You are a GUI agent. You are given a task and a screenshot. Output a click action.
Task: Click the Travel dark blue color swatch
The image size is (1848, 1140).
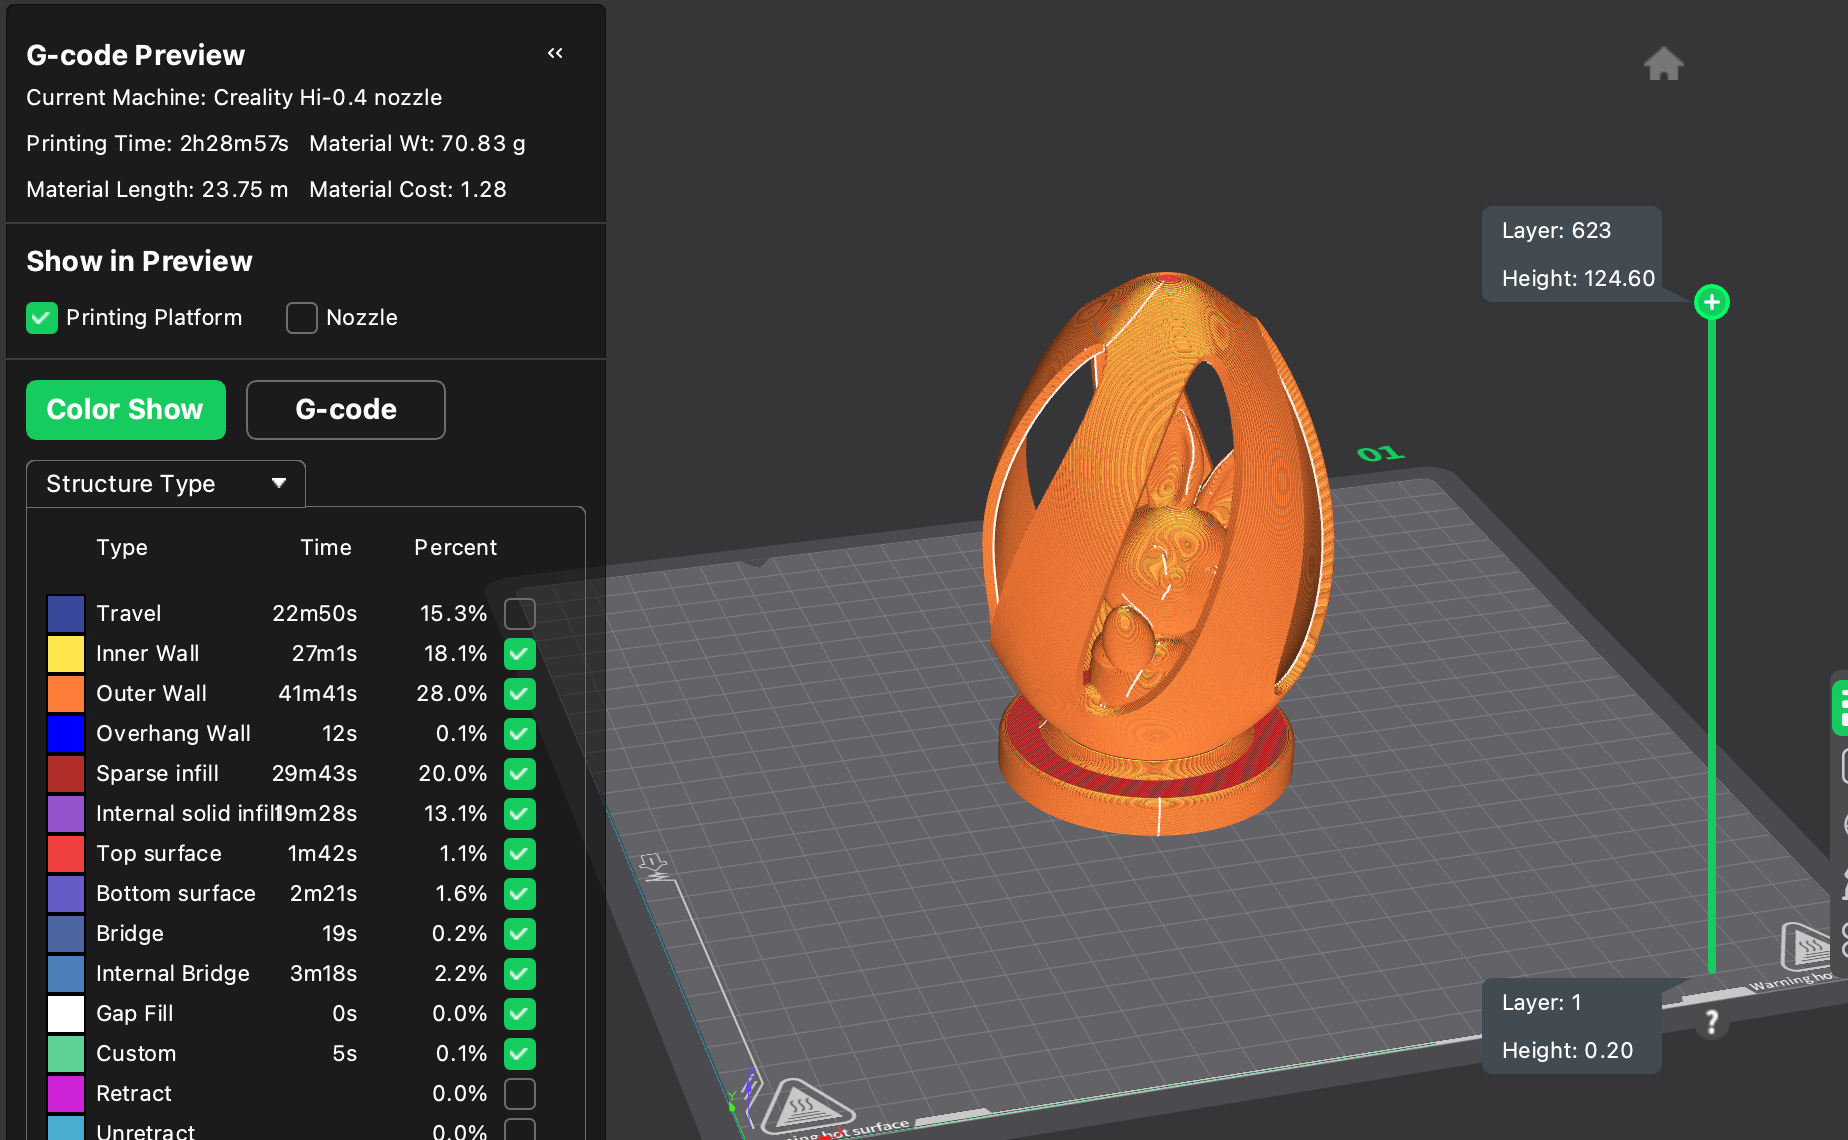(66, 614)
